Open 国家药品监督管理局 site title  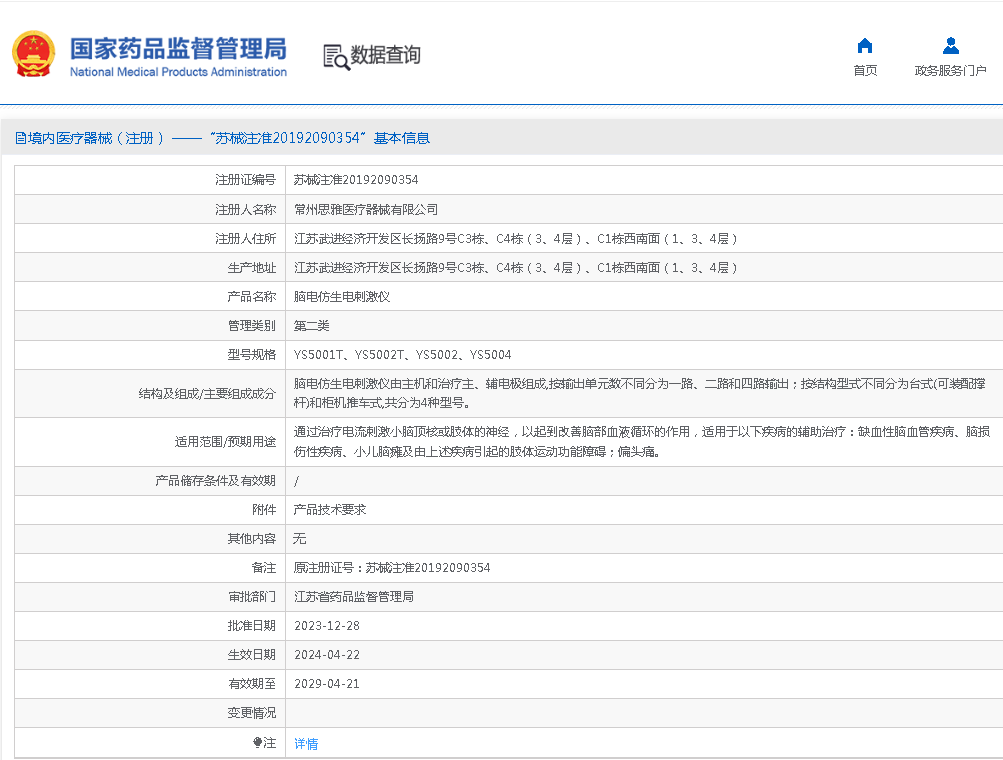pyautogui.click(x=178, y=49)
